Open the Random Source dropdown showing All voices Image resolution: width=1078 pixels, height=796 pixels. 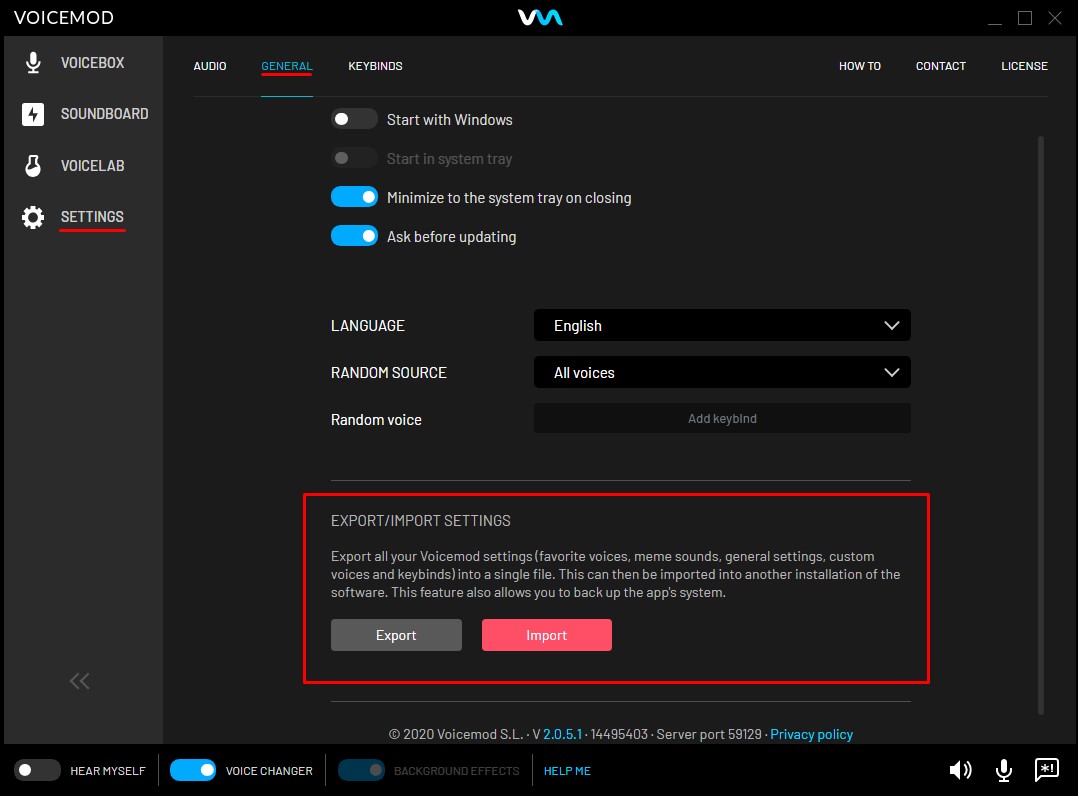coord(722,372)
